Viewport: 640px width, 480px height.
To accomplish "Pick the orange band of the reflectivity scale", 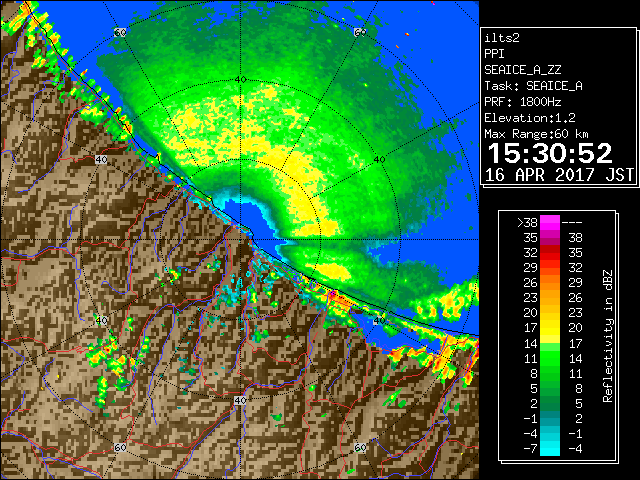I will point(550,291).
